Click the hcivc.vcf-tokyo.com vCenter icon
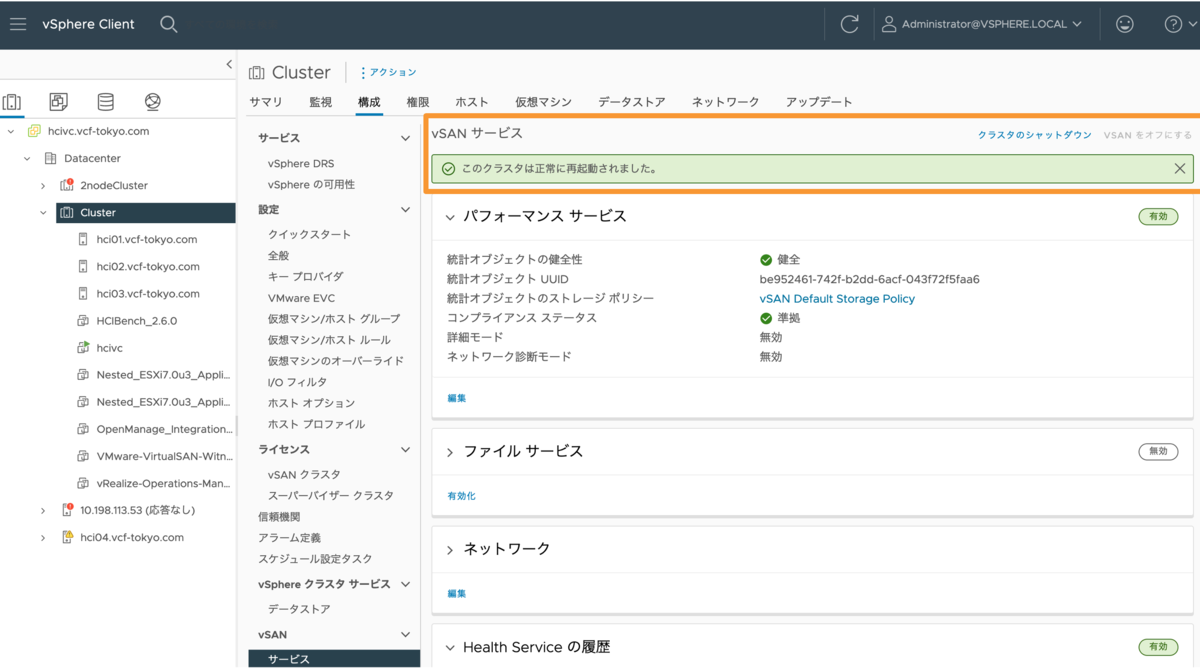The height and width of the screenshot is (668, 1200). pyautogui.click(x=34, y=131)
